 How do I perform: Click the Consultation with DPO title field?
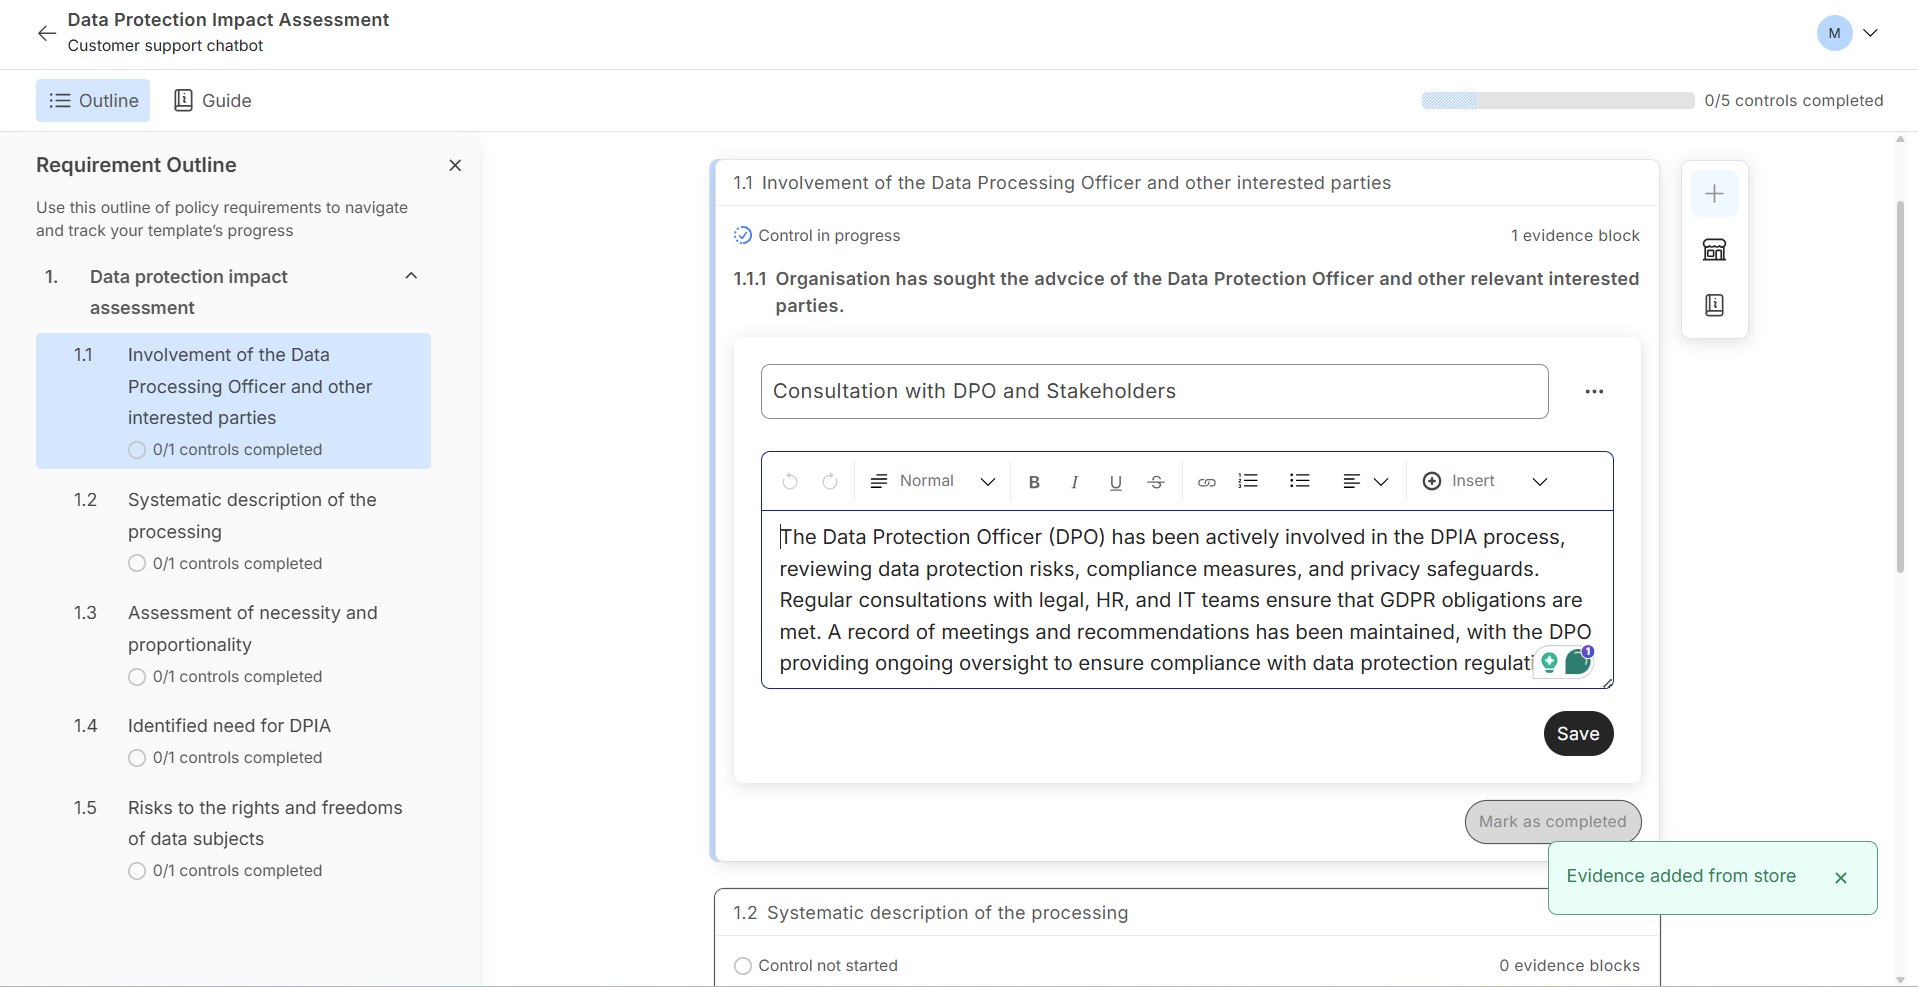[x=1154, y=392]
